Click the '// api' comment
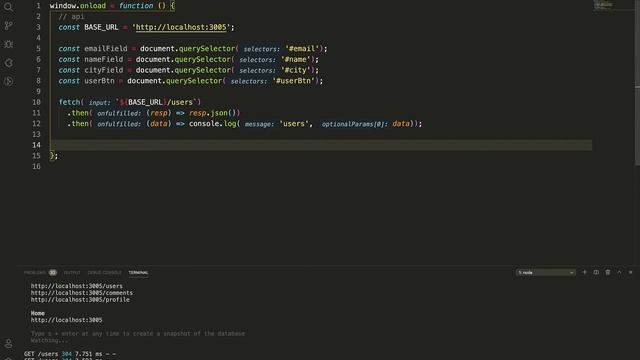The height and width of the screenshot is (360, 640). [71, 17]
